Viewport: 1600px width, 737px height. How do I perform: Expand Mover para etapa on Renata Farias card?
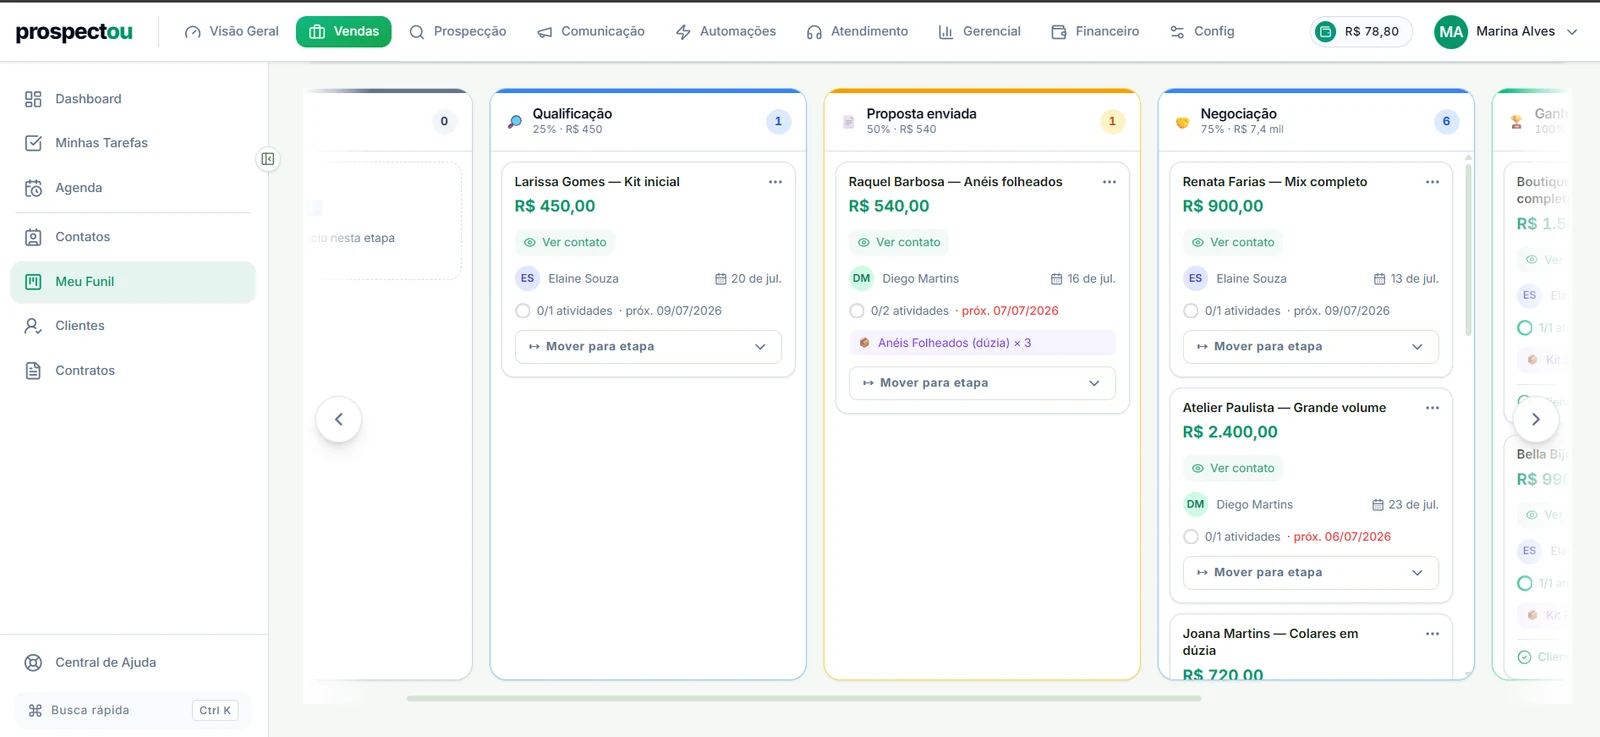(x=1311, y=347)
